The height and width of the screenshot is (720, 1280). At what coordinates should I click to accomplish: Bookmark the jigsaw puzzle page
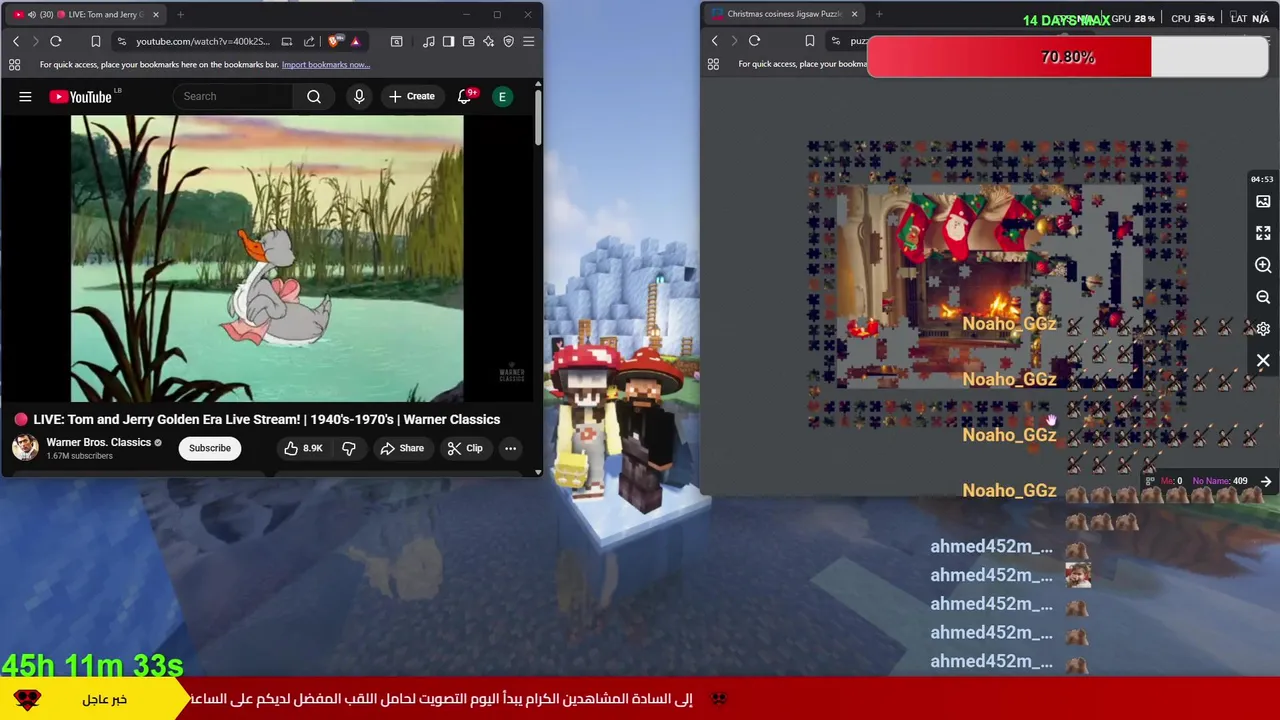810,41
